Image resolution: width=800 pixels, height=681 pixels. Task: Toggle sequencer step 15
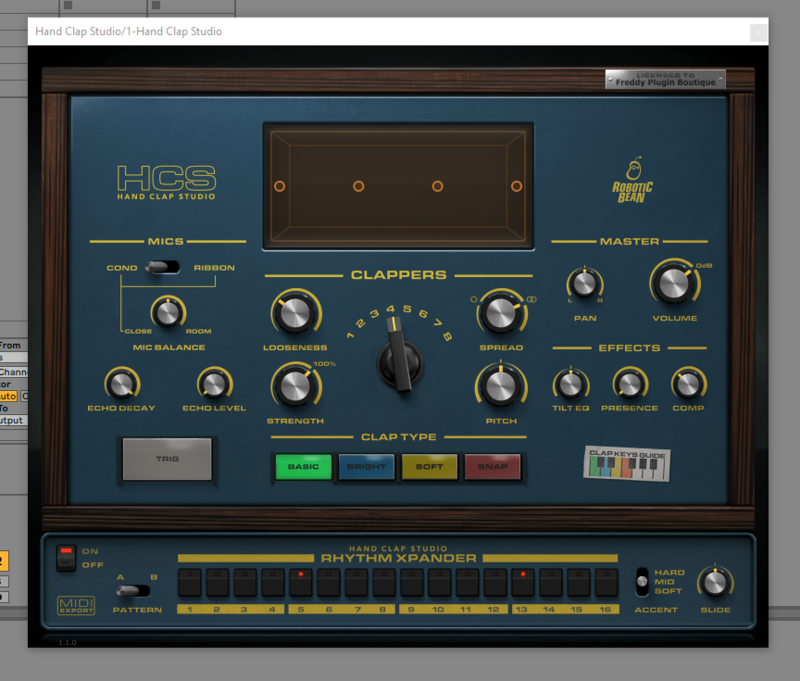tap(579, 583)
